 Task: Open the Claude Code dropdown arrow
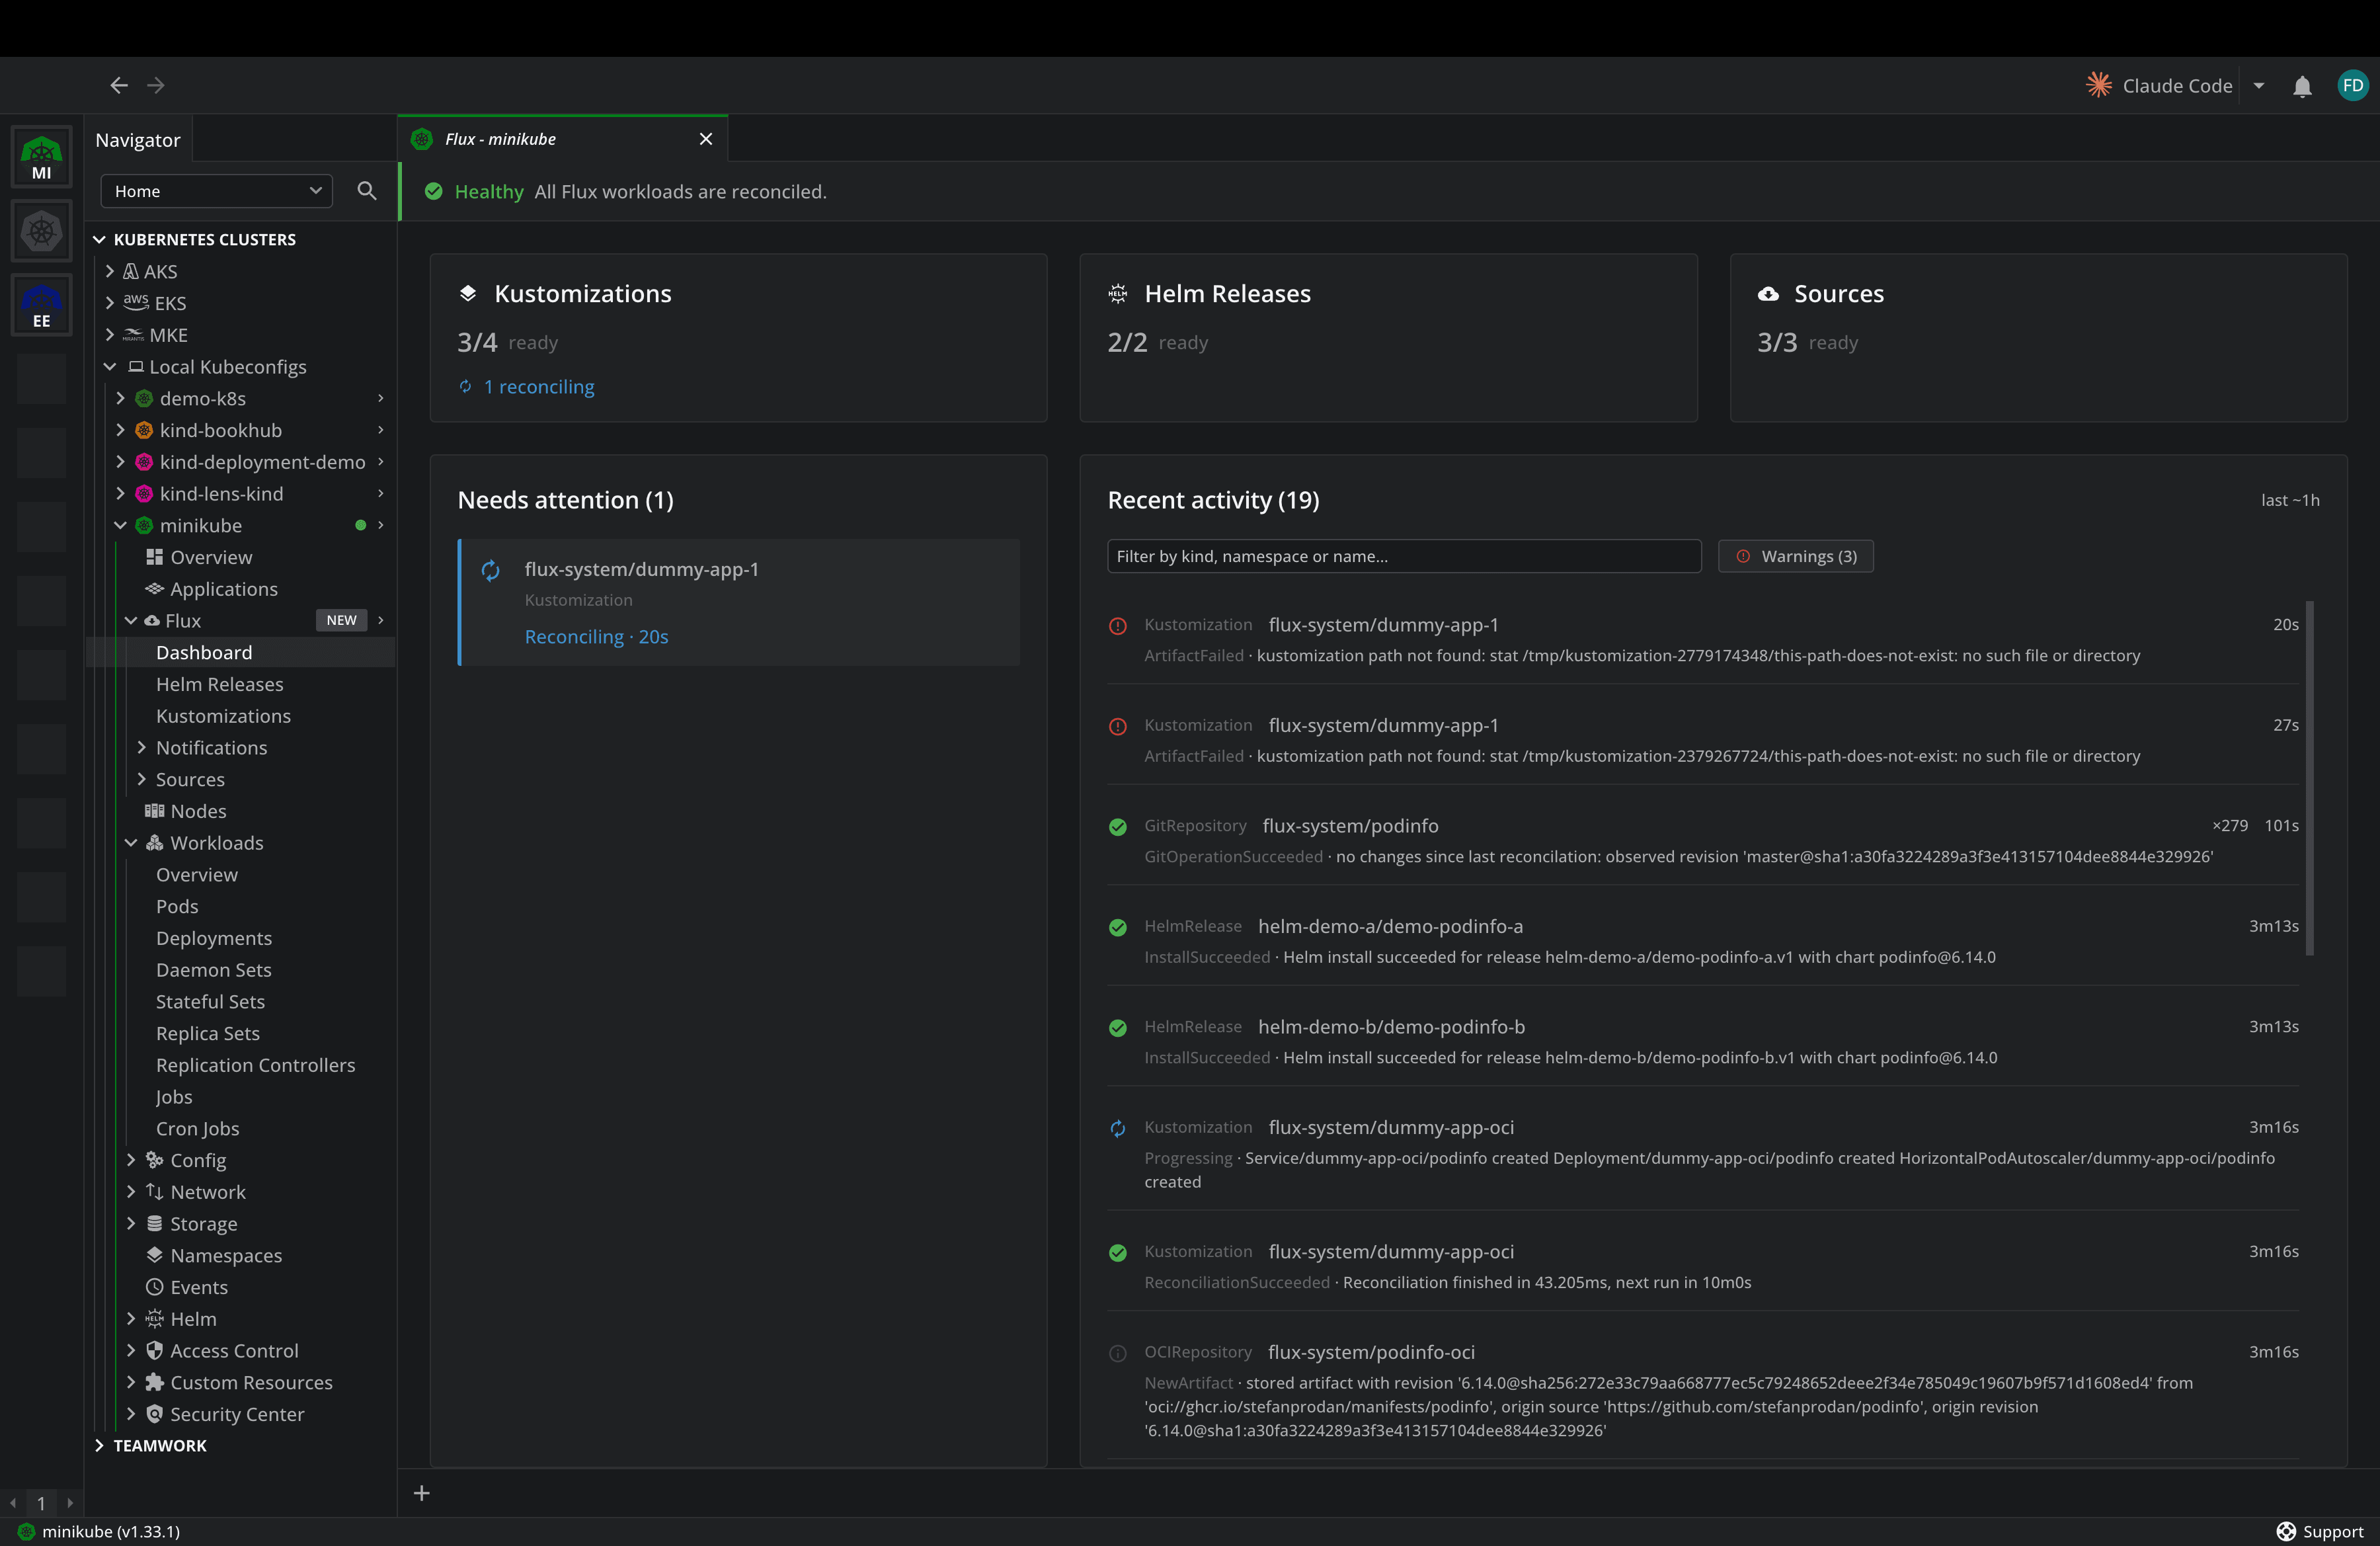point(2259,86)
